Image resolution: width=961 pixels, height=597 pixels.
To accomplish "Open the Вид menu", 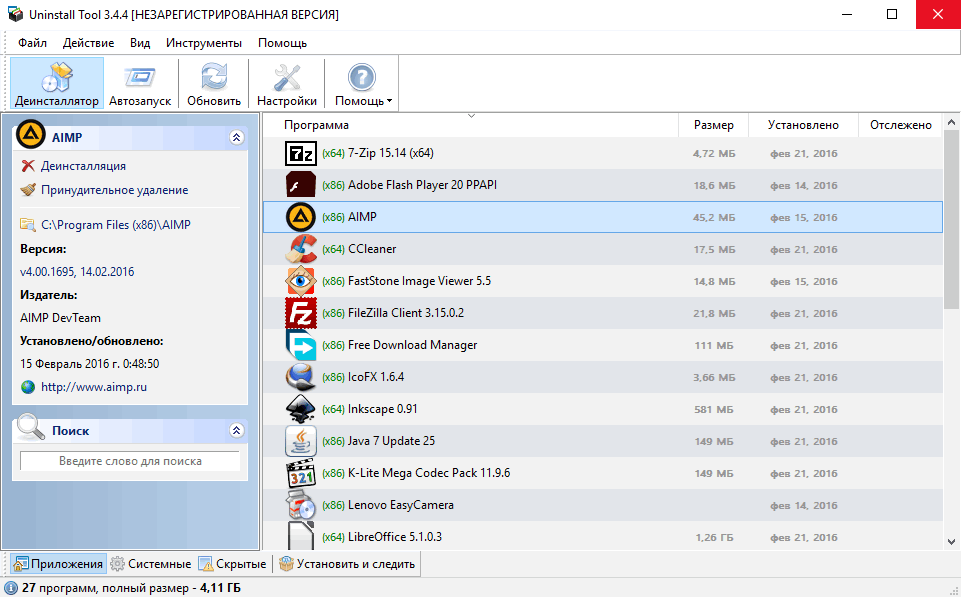I will coord(140,43).
